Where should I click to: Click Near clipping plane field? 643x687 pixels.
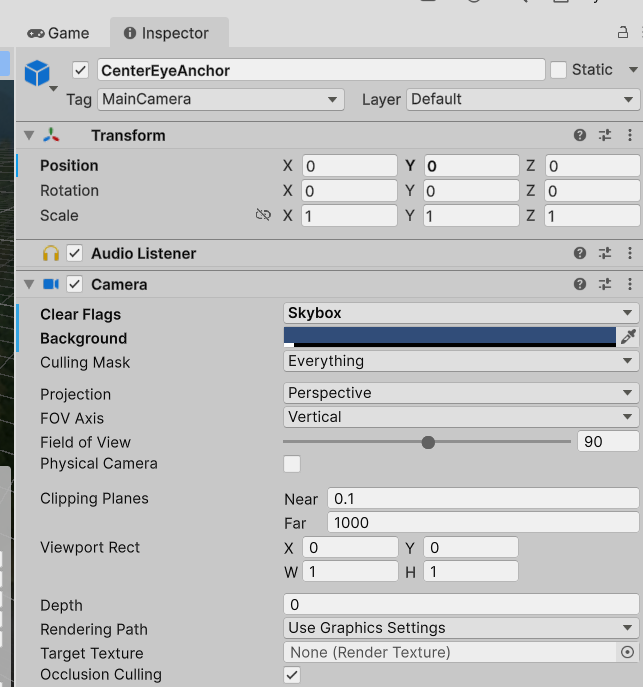pyautogui.click(x=483, y=499)
